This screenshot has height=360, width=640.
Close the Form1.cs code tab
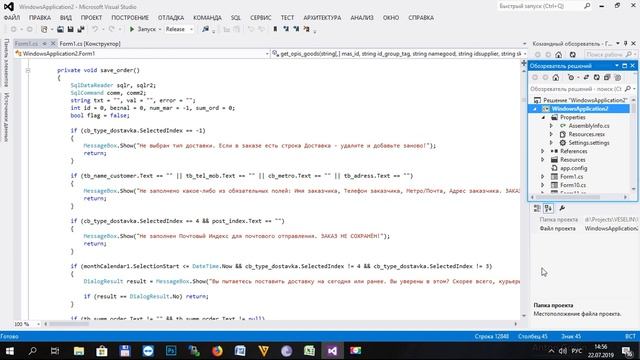point(53,44)
